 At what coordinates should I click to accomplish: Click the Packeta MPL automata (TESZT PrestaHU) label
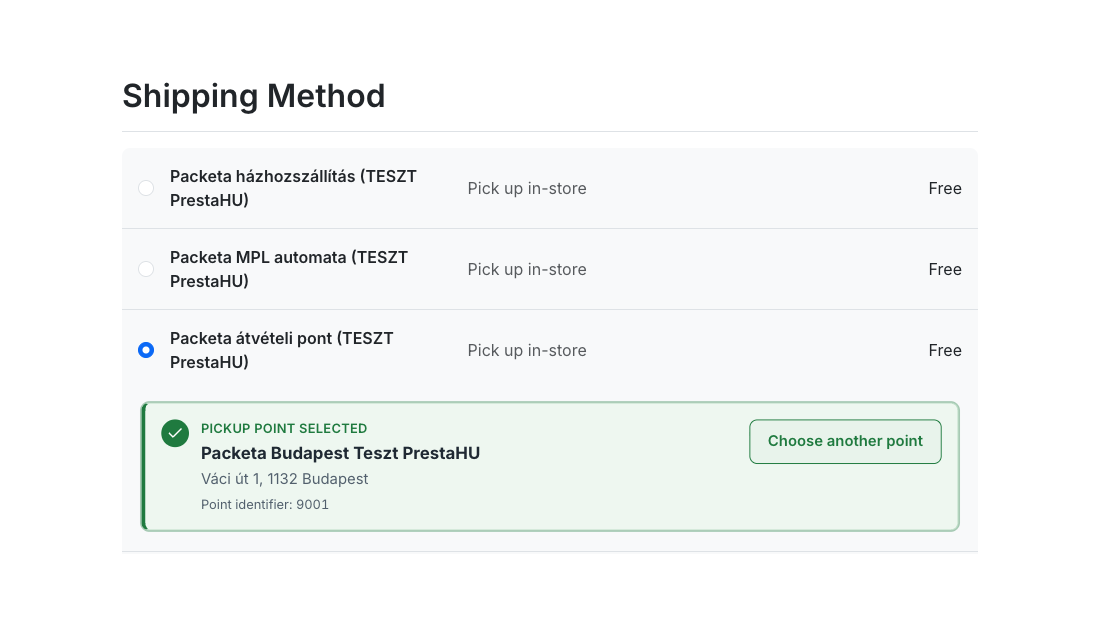(x=289, y=269)
